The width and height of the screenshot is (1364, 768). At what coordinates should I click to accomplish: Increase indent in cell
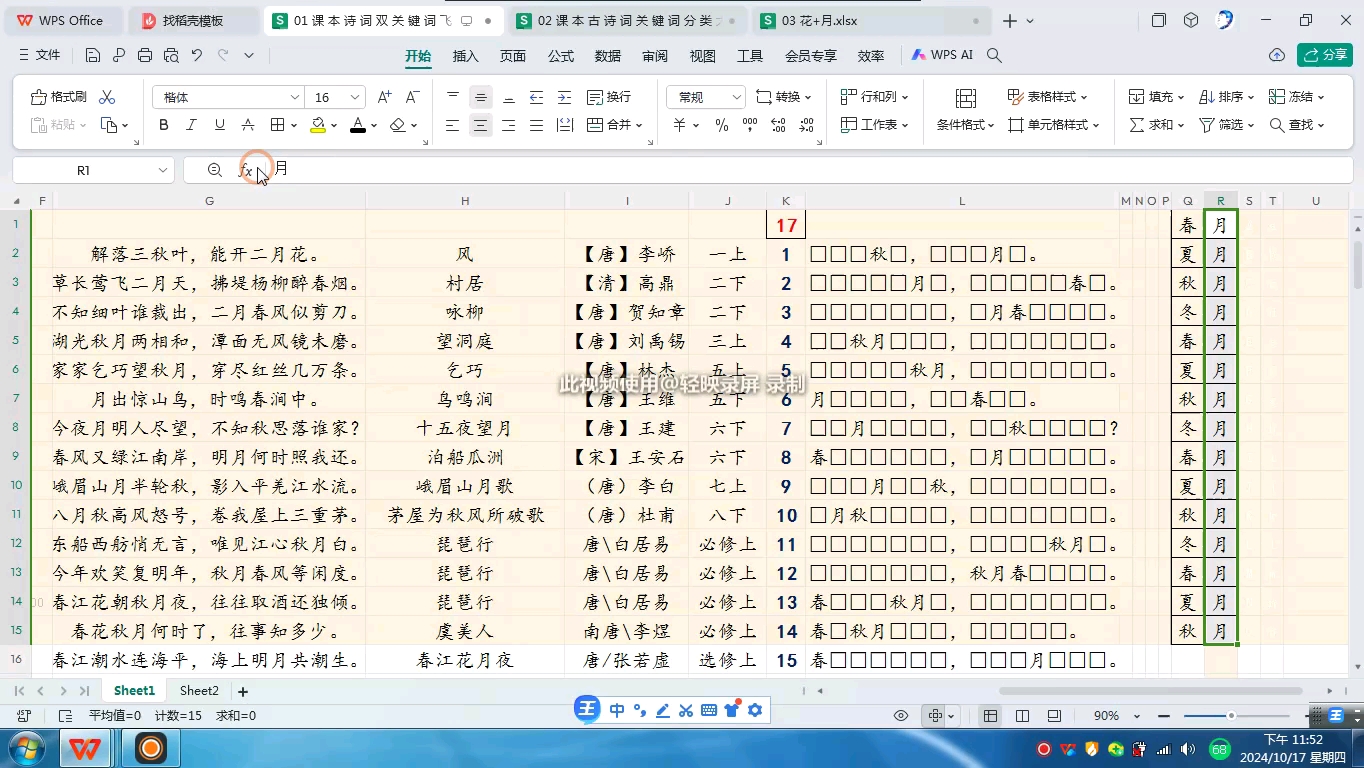pos(565,97)
